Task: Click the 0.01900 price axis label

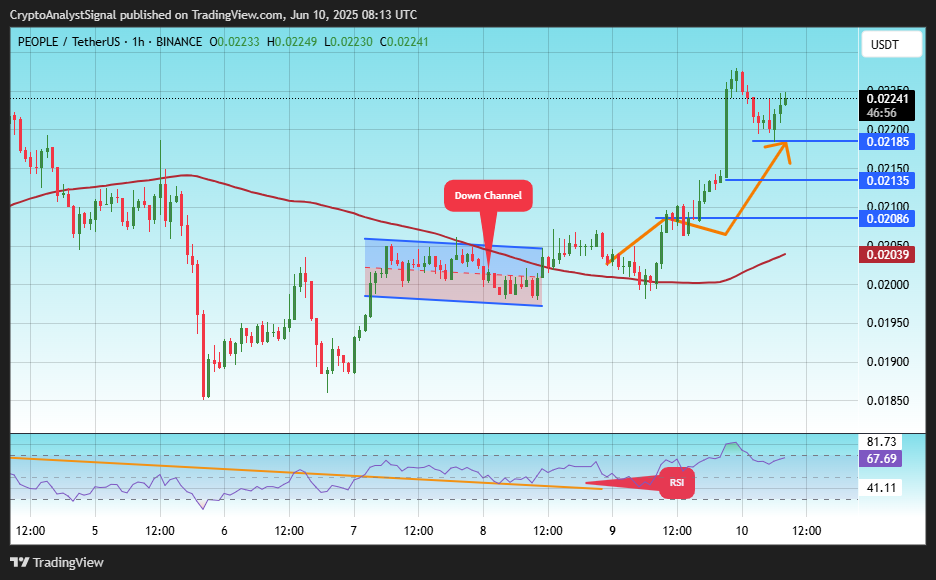Action: pos(888,362)
